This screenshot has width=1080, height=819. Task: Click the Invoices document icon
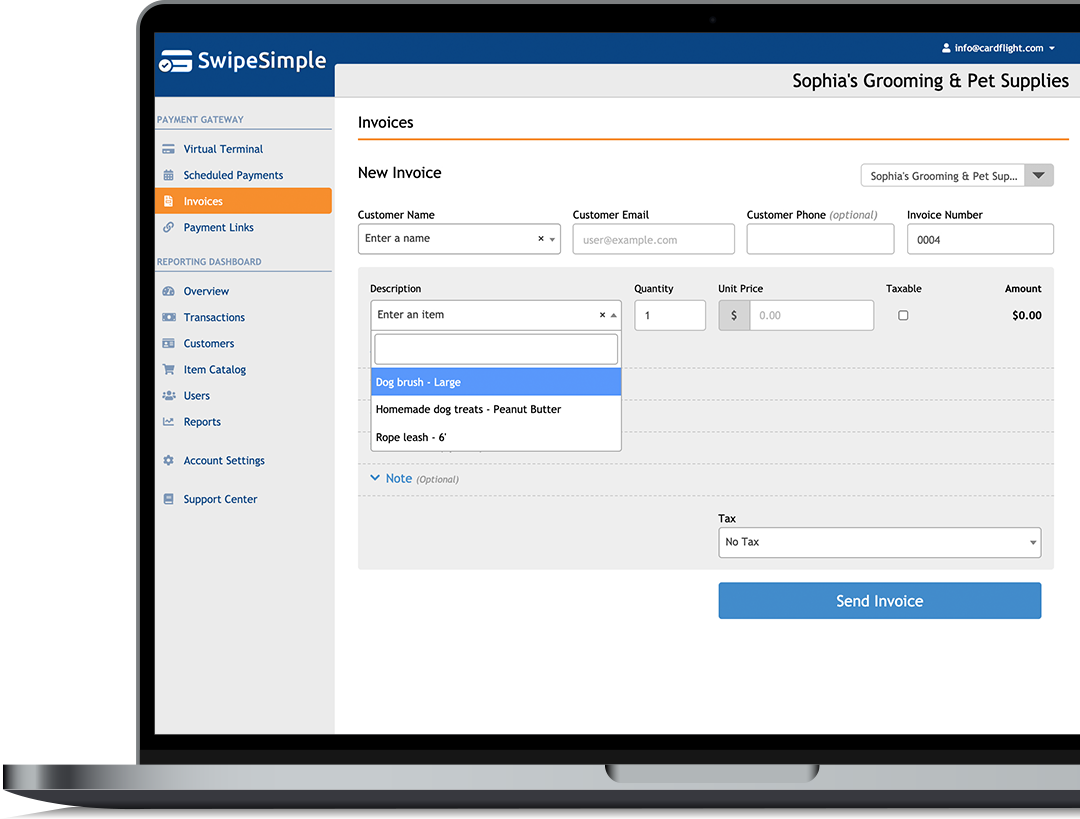(x=168, y=201)
